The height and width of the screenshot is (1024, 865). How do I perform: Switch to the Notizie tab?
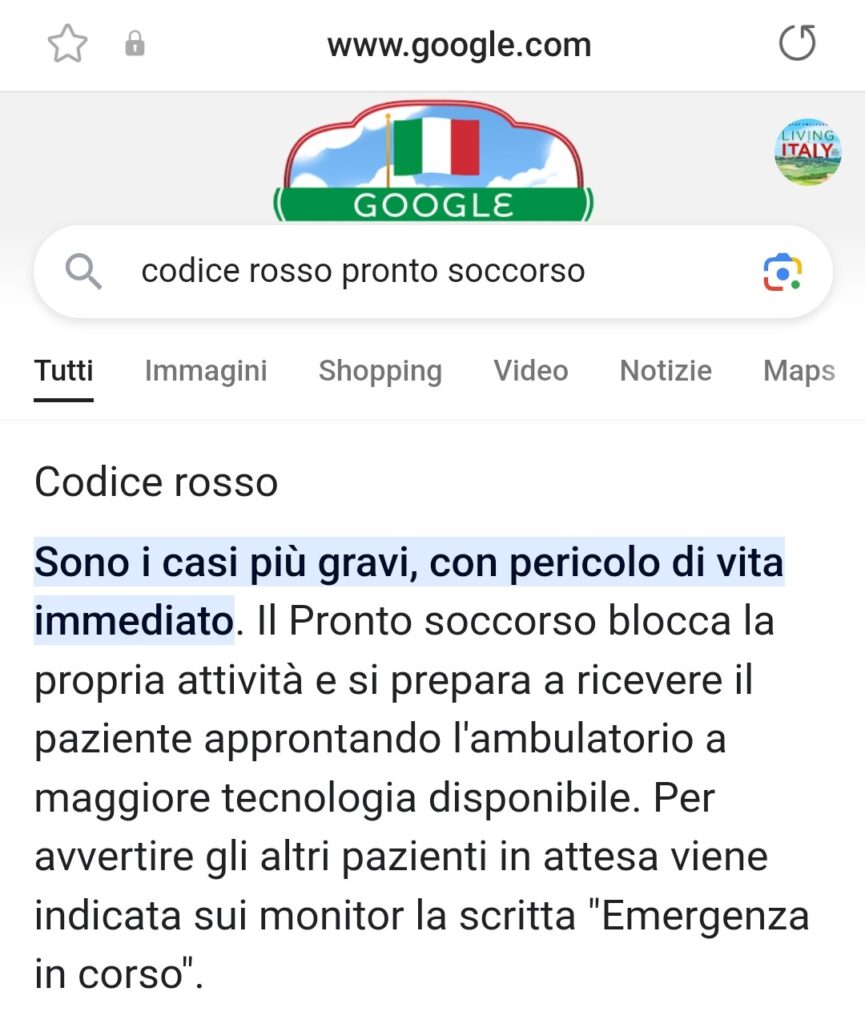click(665, 371)
